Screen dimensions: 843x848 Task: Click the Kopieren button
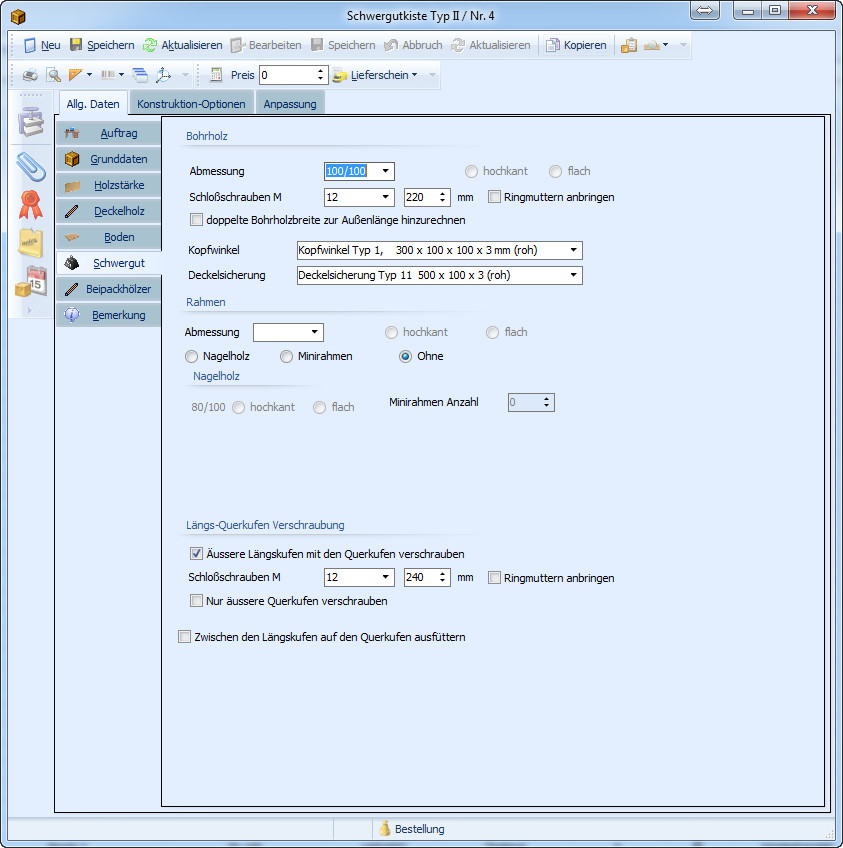(x=576, y=45)
